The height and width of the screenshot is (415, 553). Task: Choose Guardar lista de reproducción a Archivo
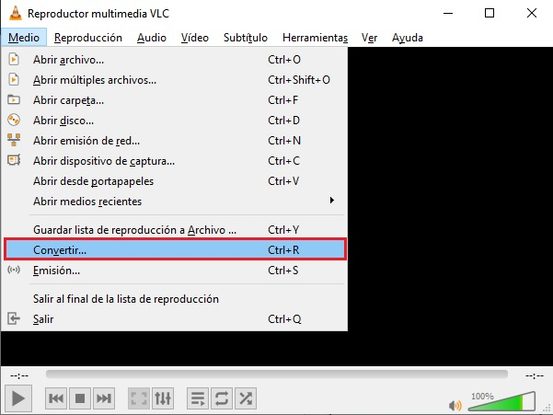click(x=174, y=230)
